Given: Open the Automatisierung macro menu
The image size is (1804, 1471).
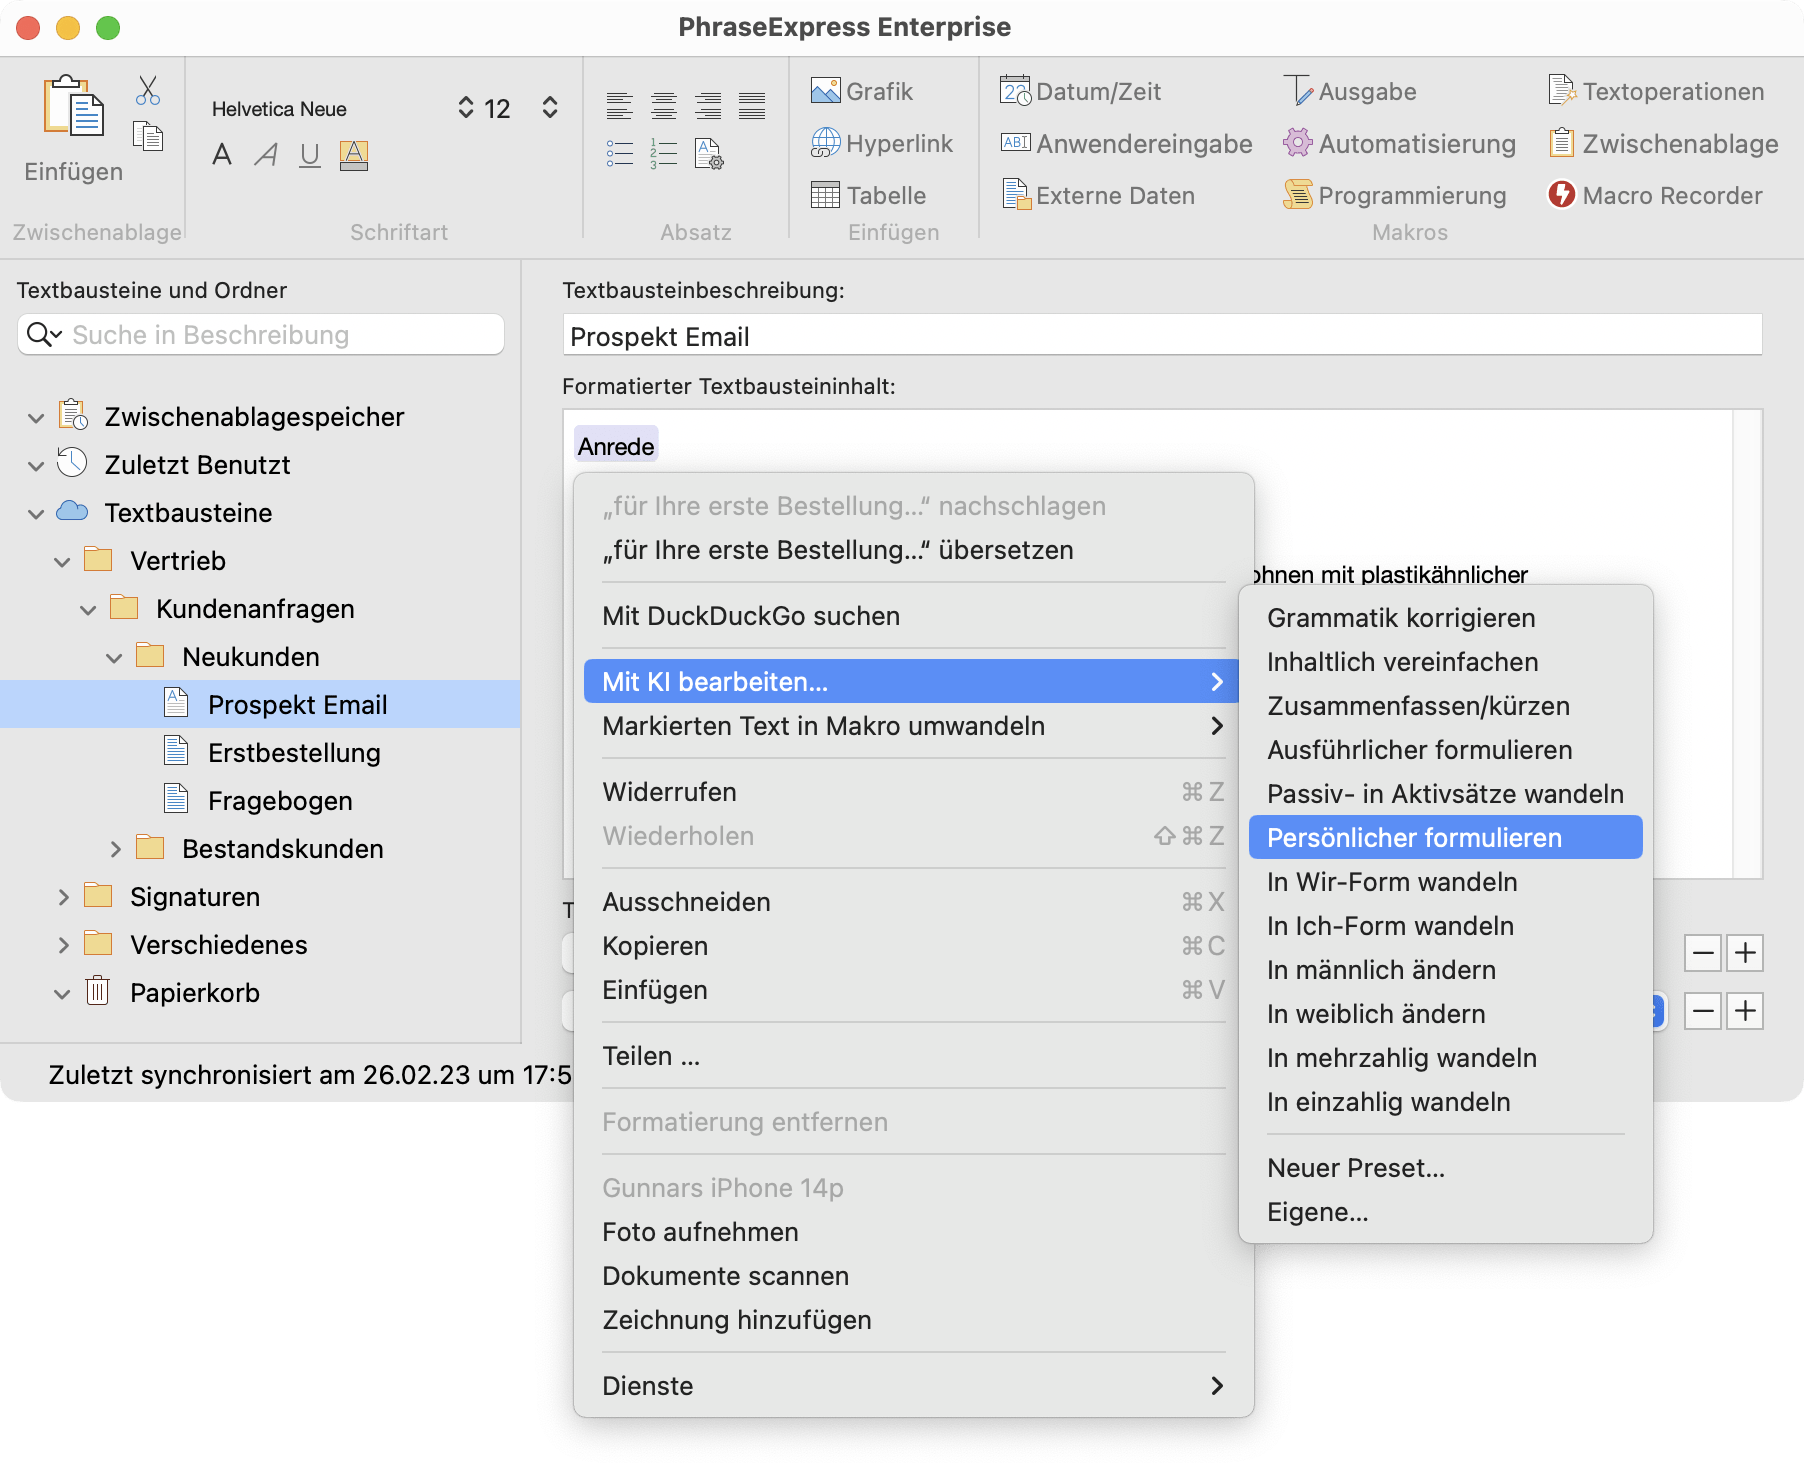Looking at the screenshot, I should [1400, 143].
